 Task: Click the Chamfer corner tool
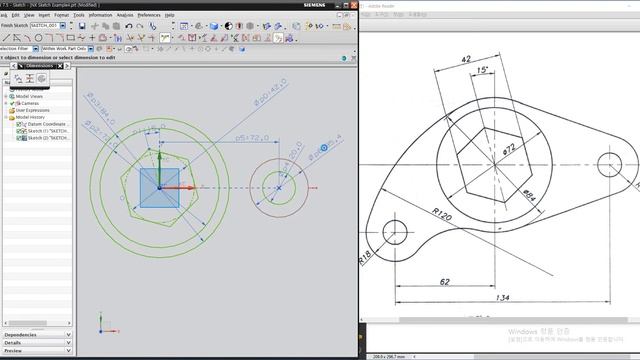[60, 38]
